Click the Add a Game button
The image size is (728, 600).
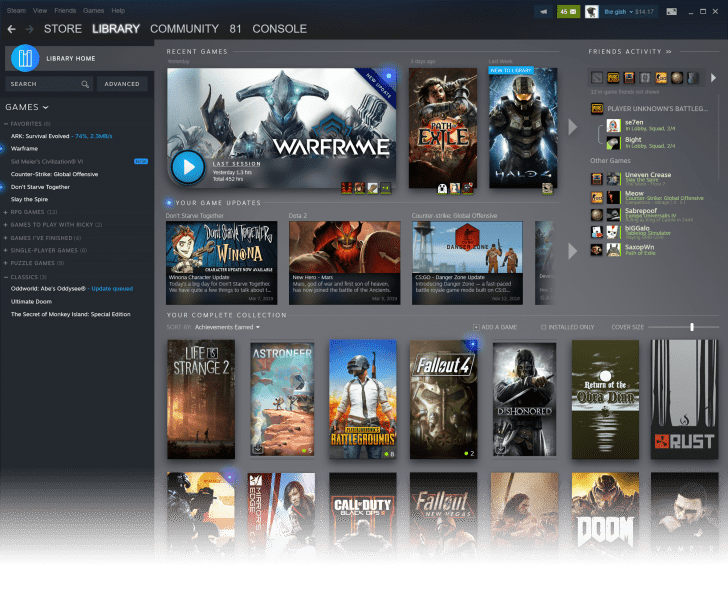point(497,327)
